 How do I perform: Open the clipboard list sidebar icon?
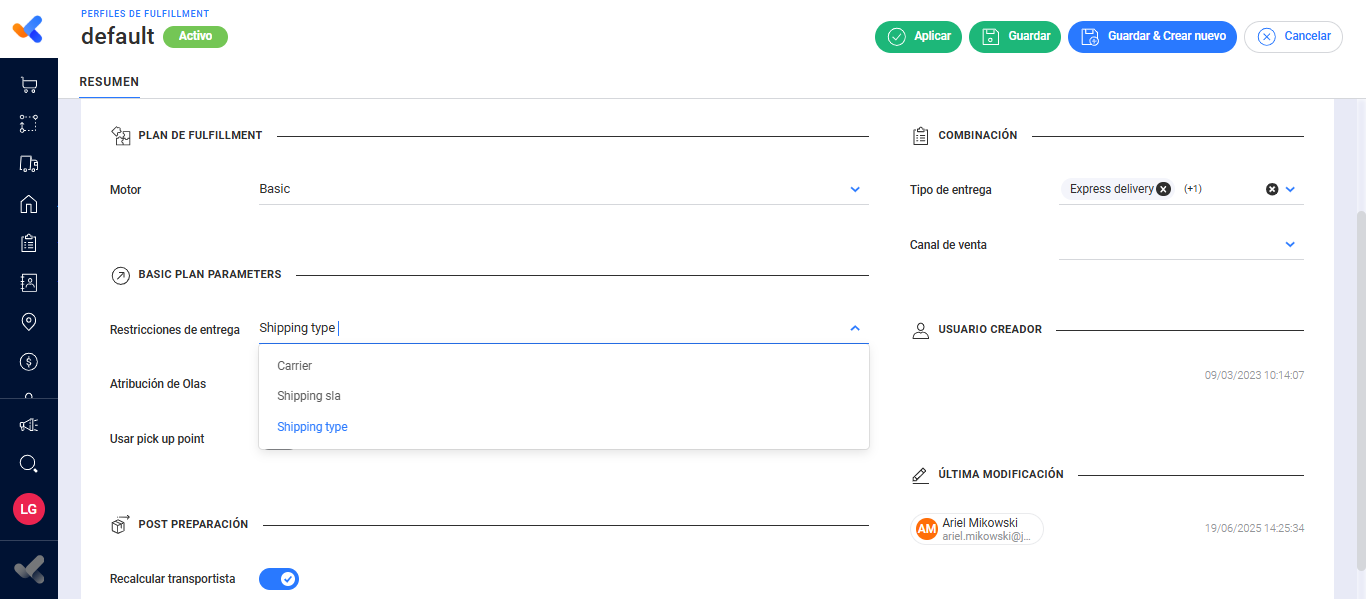point(29,243)
